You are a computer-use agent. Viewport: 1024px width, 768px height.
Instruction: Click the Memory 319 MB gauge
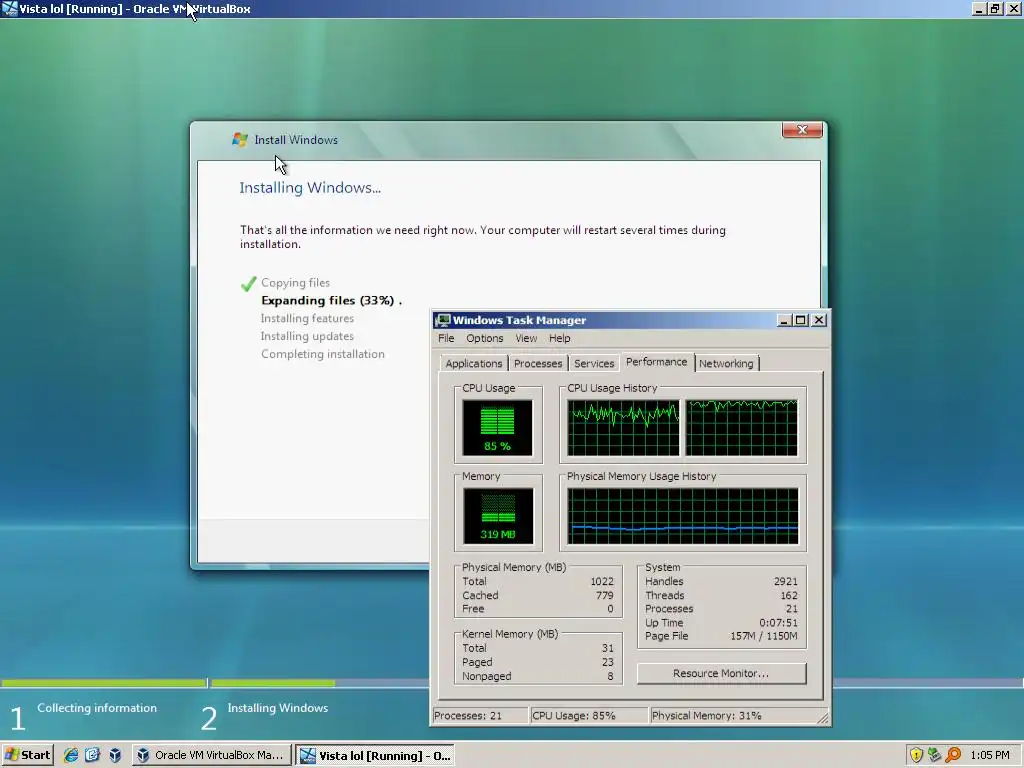pyautogui.click(x=498, y=516)
